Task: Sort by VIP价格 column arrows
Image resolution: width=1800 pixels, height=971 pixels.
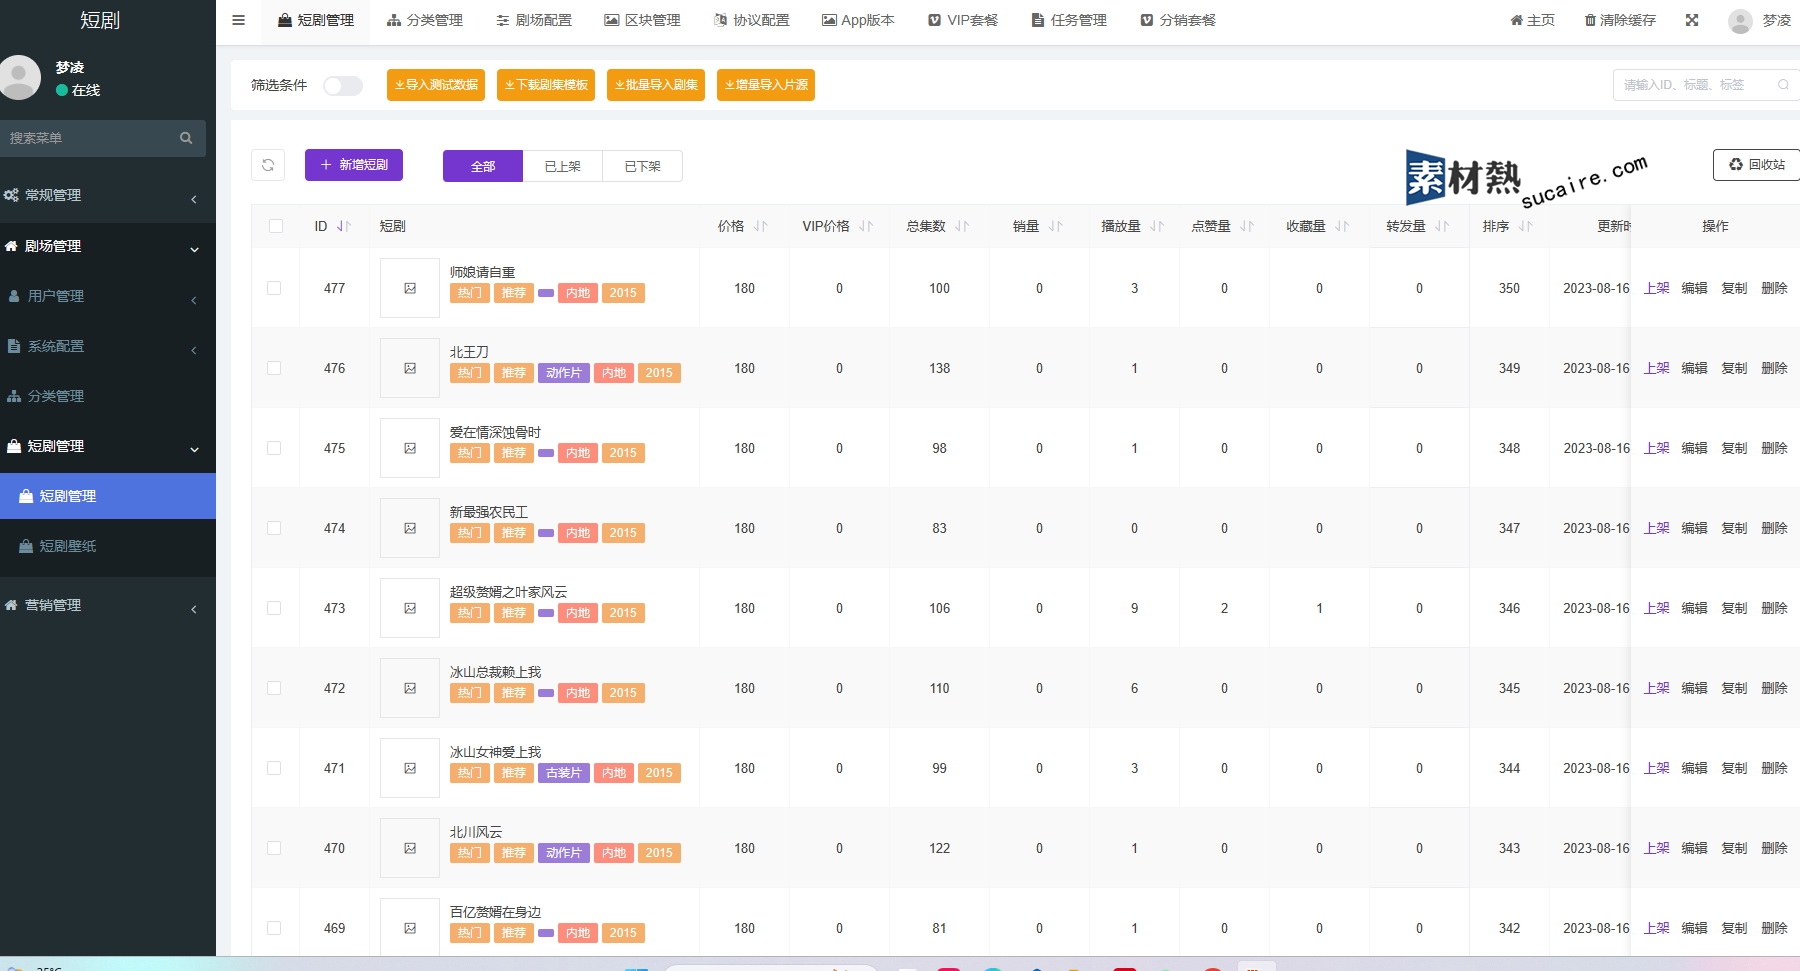Action: point(866,226)
